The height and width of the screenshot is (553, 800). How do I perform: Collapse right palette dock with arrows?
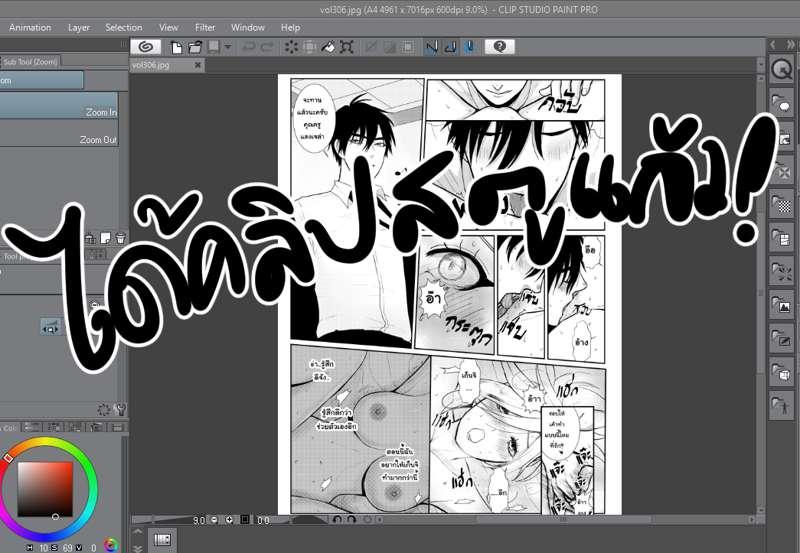pos(790,45)
